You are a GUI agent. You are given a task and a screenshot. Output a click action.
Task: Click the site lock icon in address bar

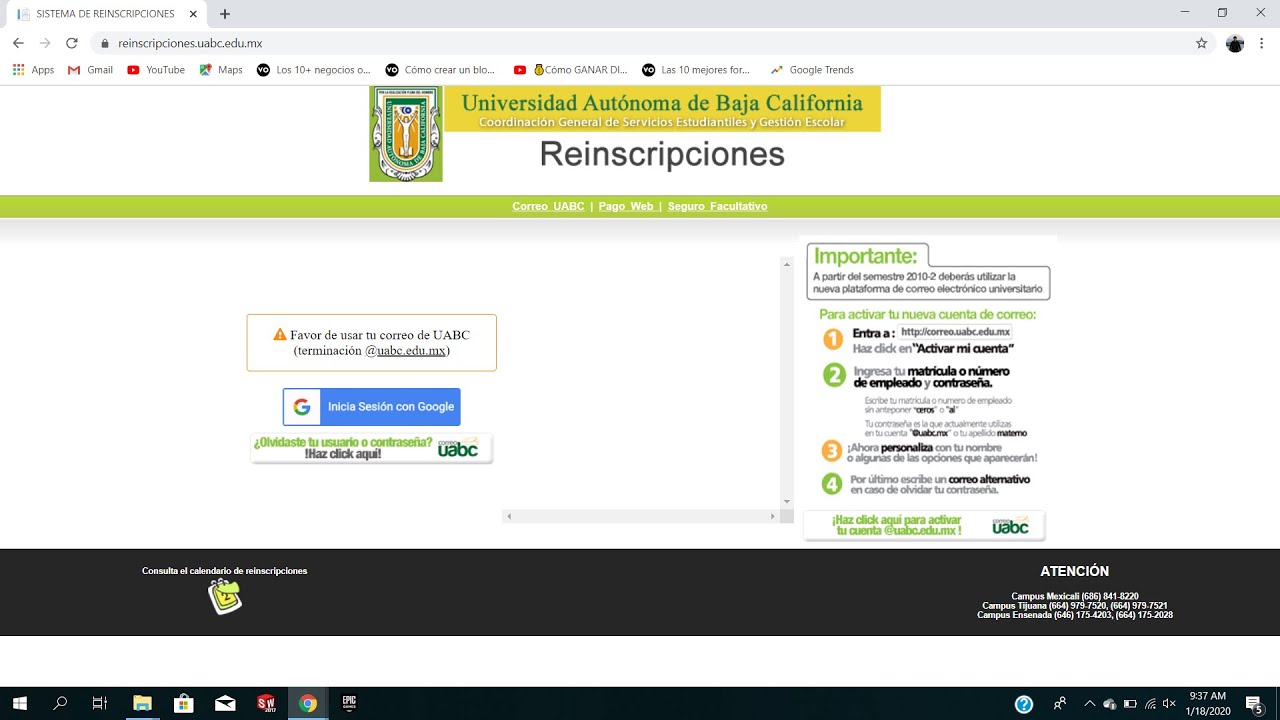click(105, 43)
